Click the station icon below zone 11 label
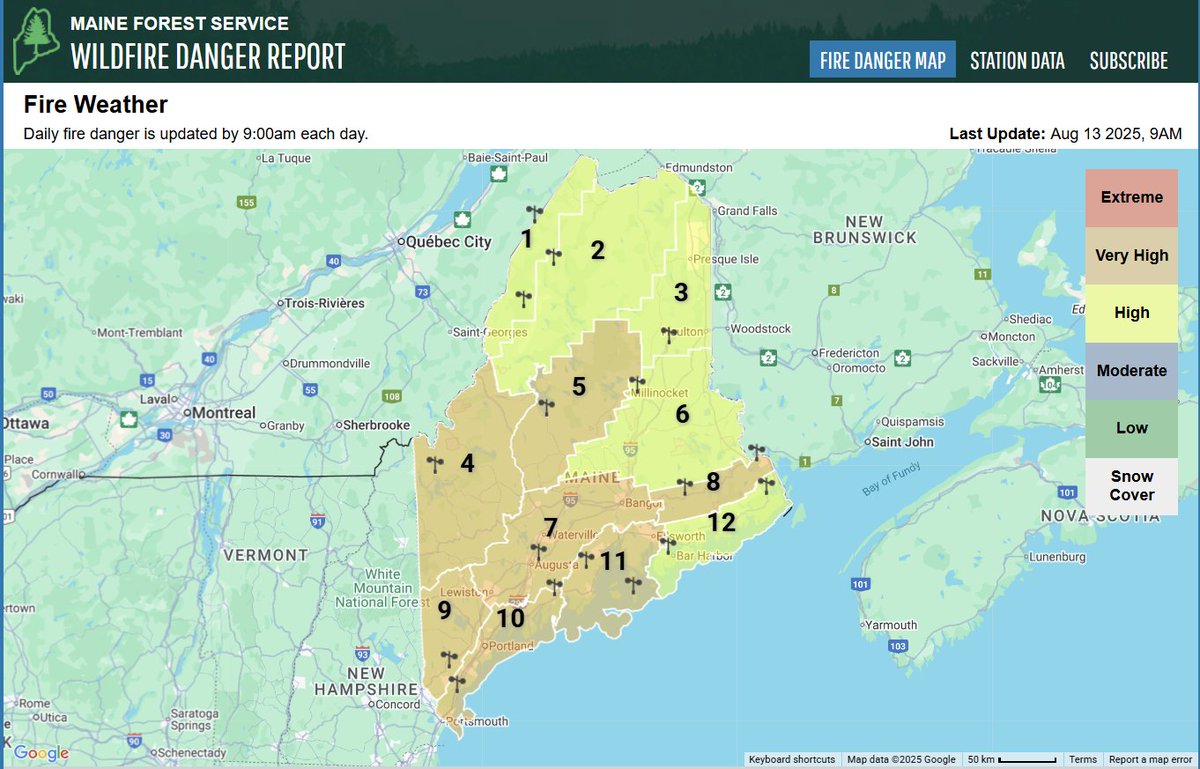The width and height of the screenshot is (1200, 769). point(631,583)
